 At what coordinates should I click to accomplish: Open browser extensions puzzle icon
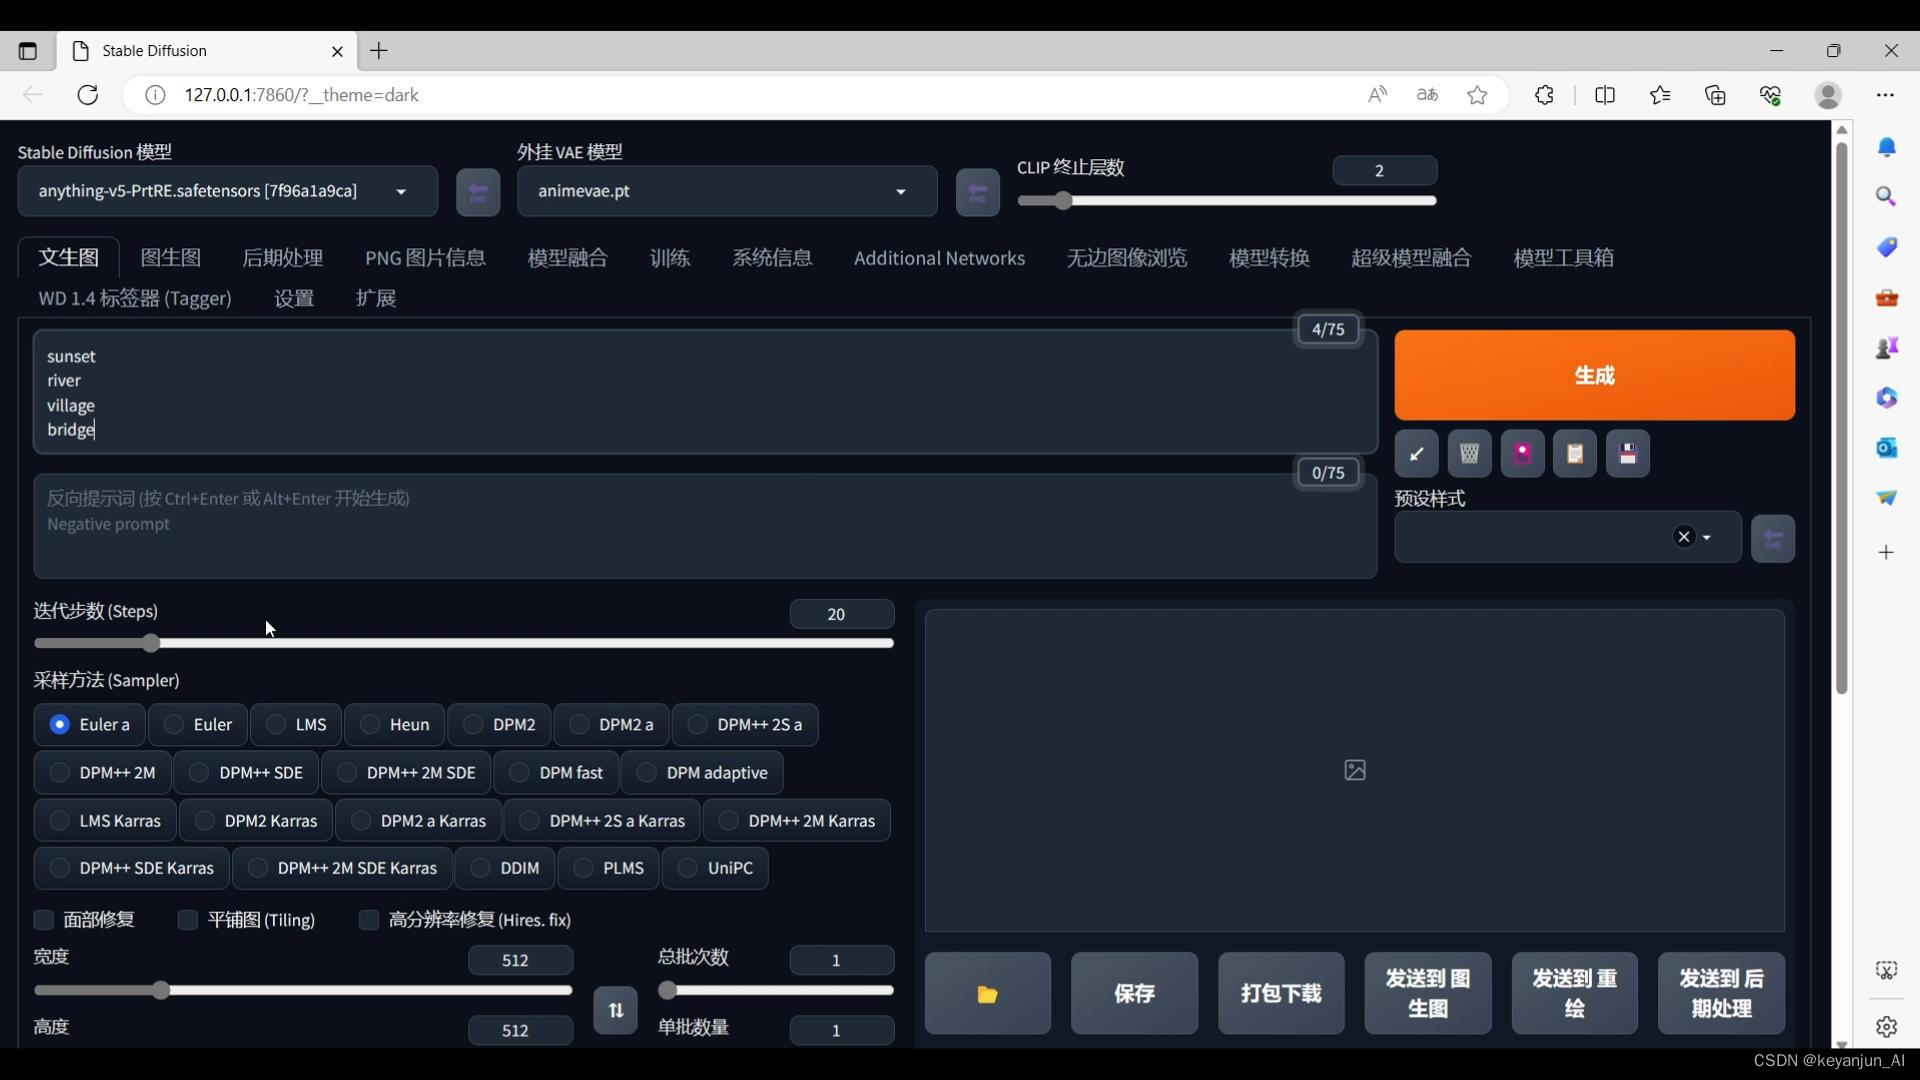[1544, 95]
